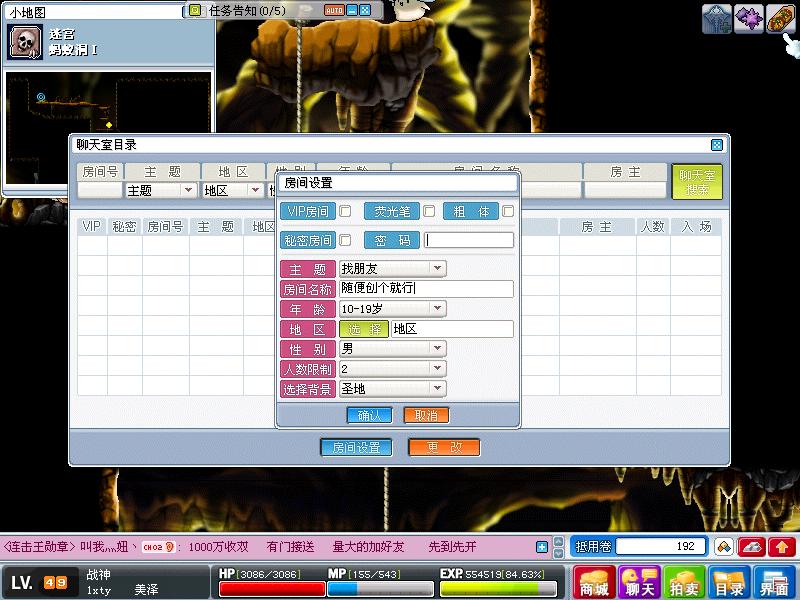This screenshot has height=600, width=800.
Task: Click 房主 column header in room list
Action: click(597, 227)
